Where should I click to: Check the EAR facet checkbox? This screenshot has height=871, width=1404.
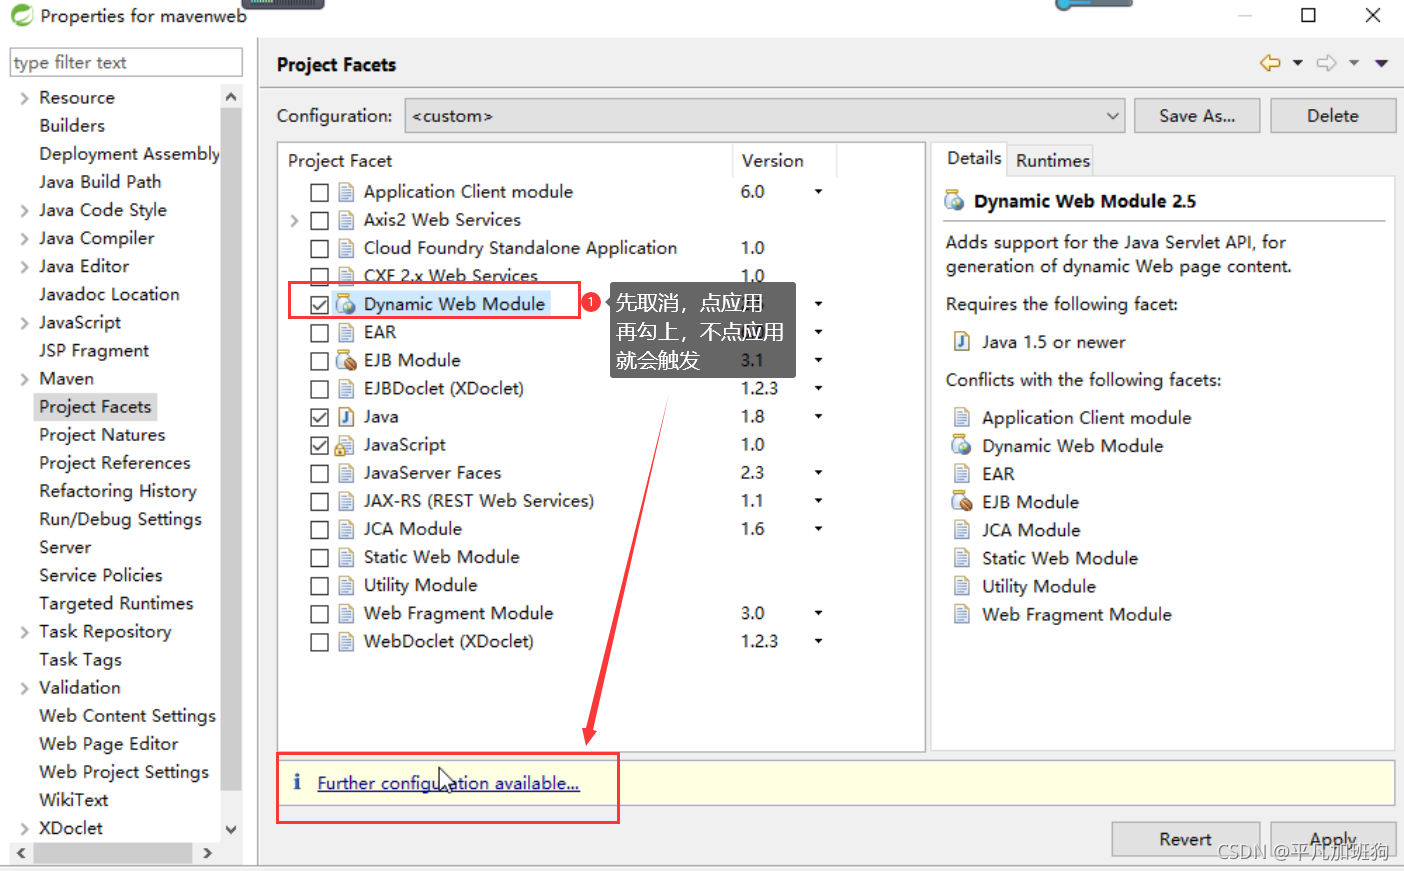pyautogui.click(x=320, y=332)
